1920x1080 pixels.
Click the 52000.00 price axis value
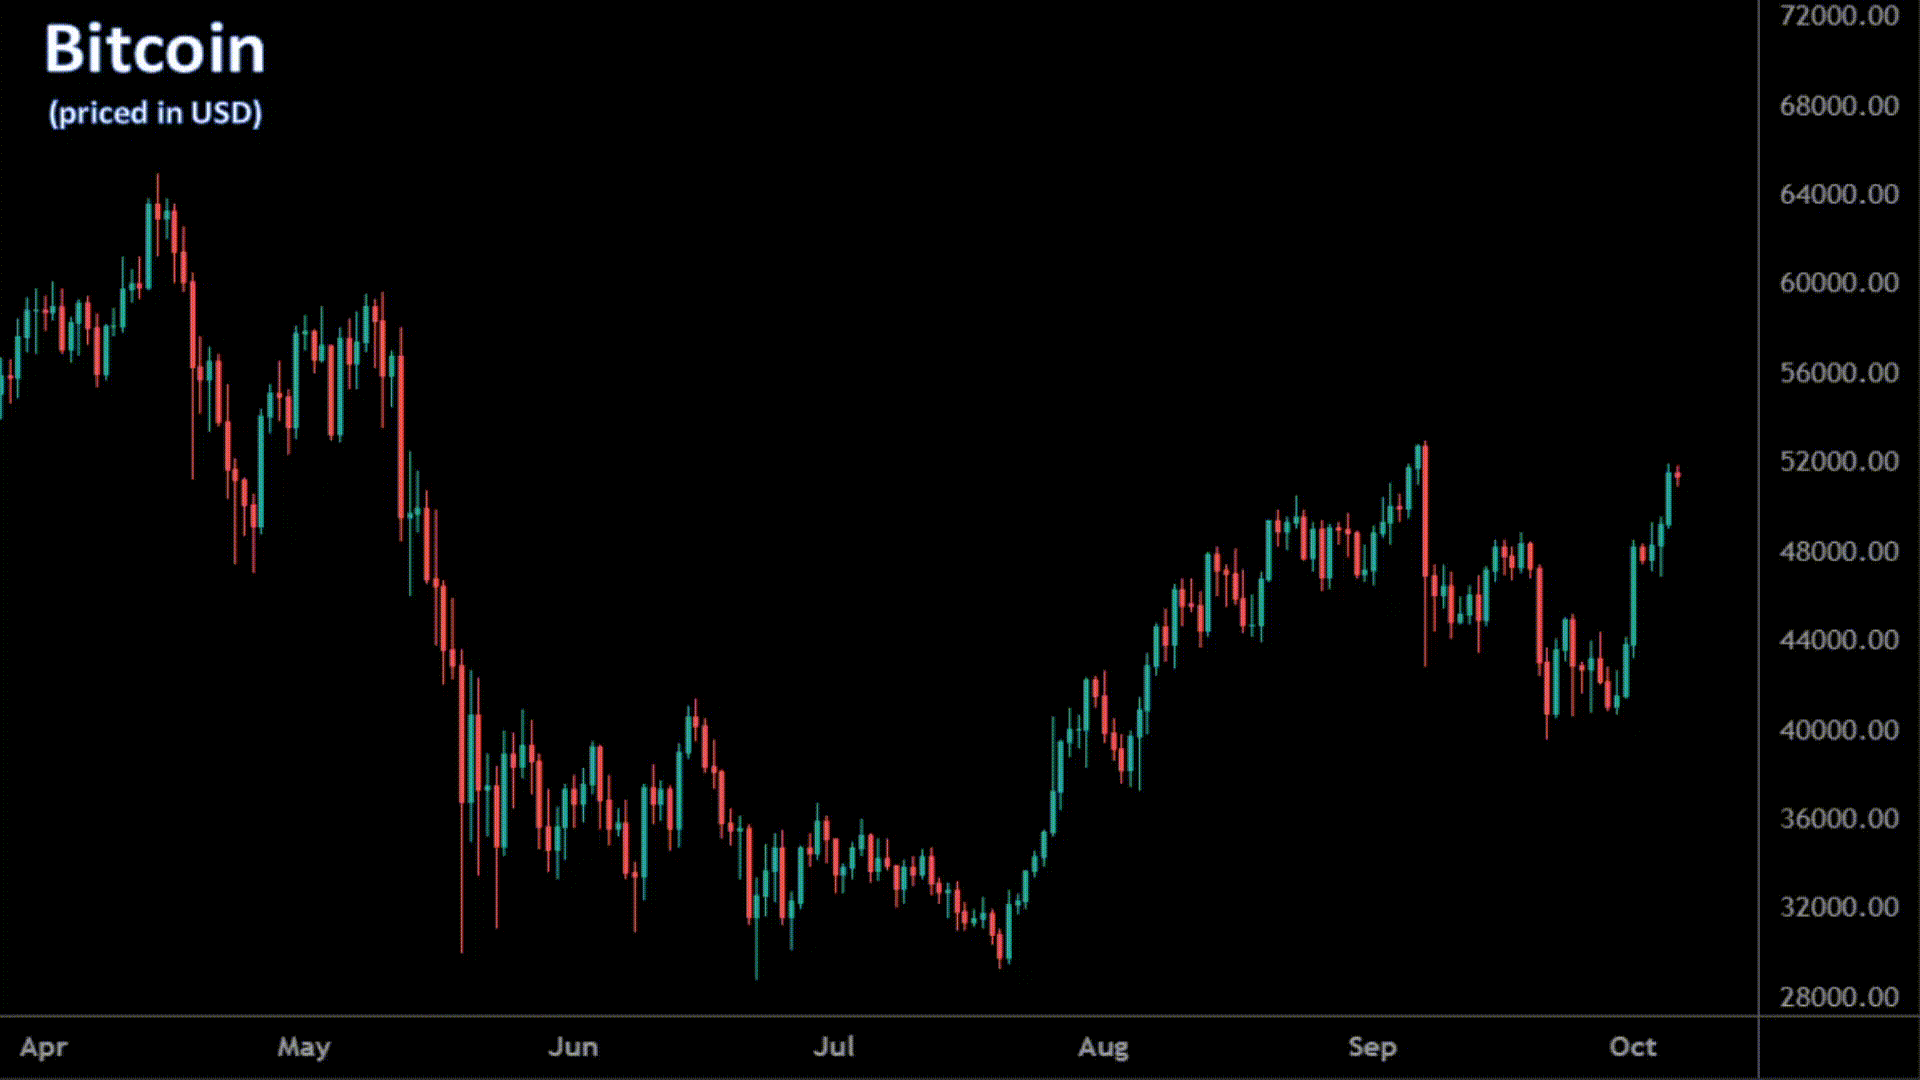(x=1839, y=462)
